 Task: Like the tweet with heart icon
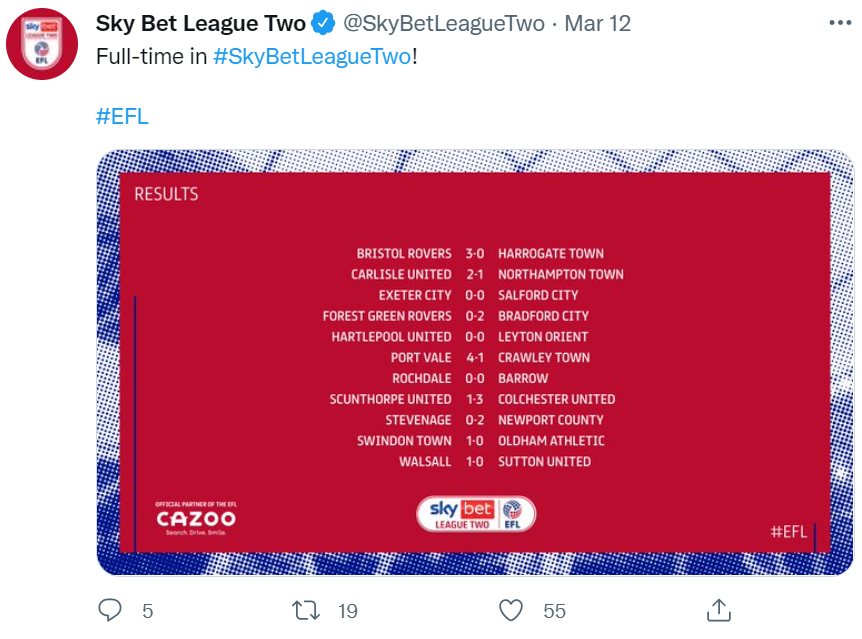[x=511, y=610]
